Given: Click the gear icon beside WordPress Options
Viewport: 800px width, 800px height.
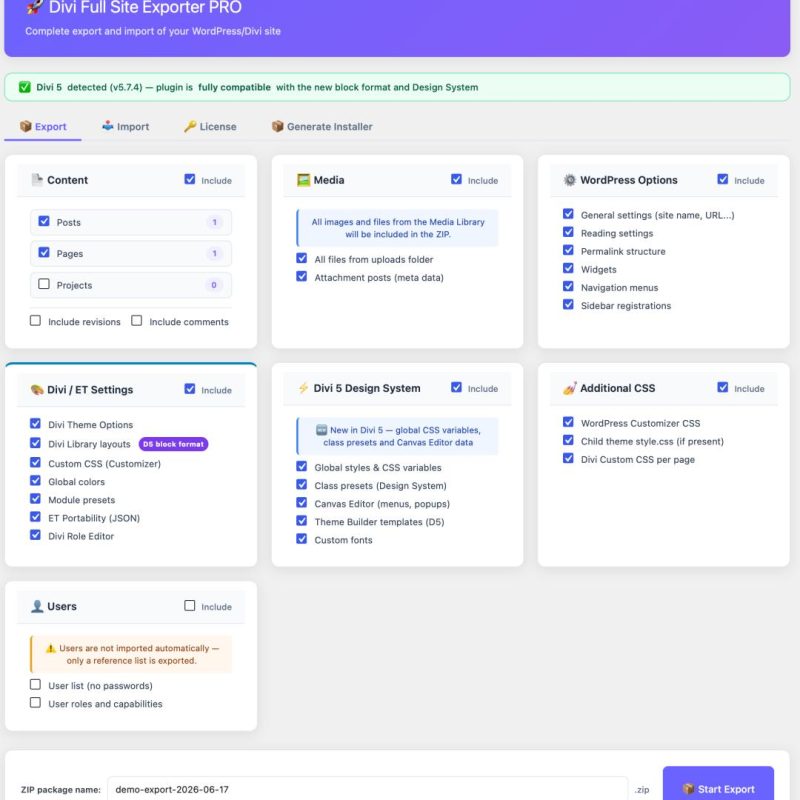Looking at the screenshot, I should point(569,180).
